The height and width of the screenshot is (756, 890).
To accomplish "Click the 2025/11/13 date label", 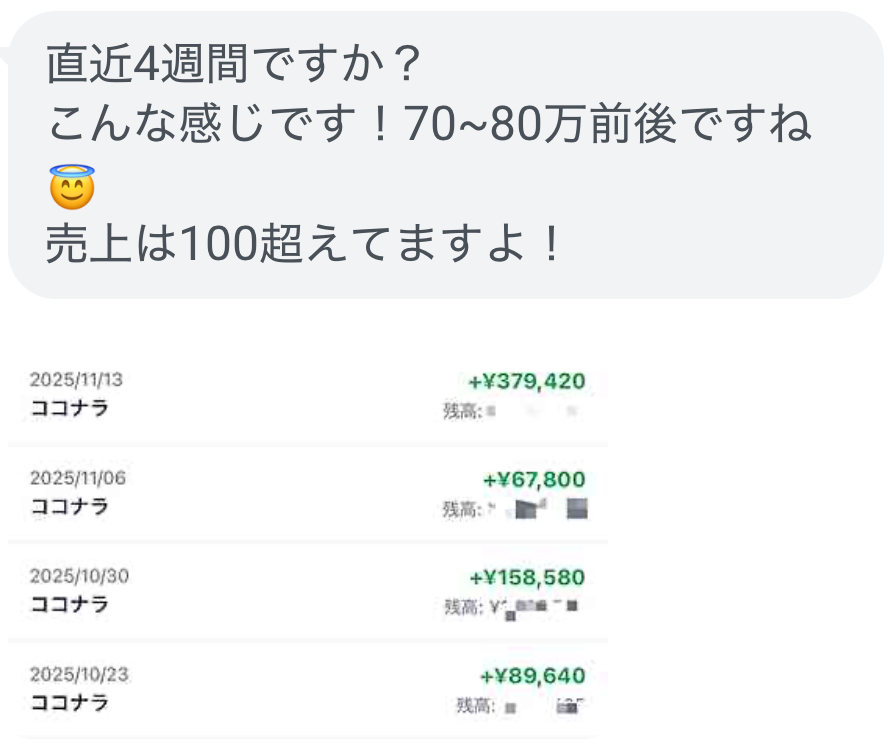I will (x=77, y=380).
